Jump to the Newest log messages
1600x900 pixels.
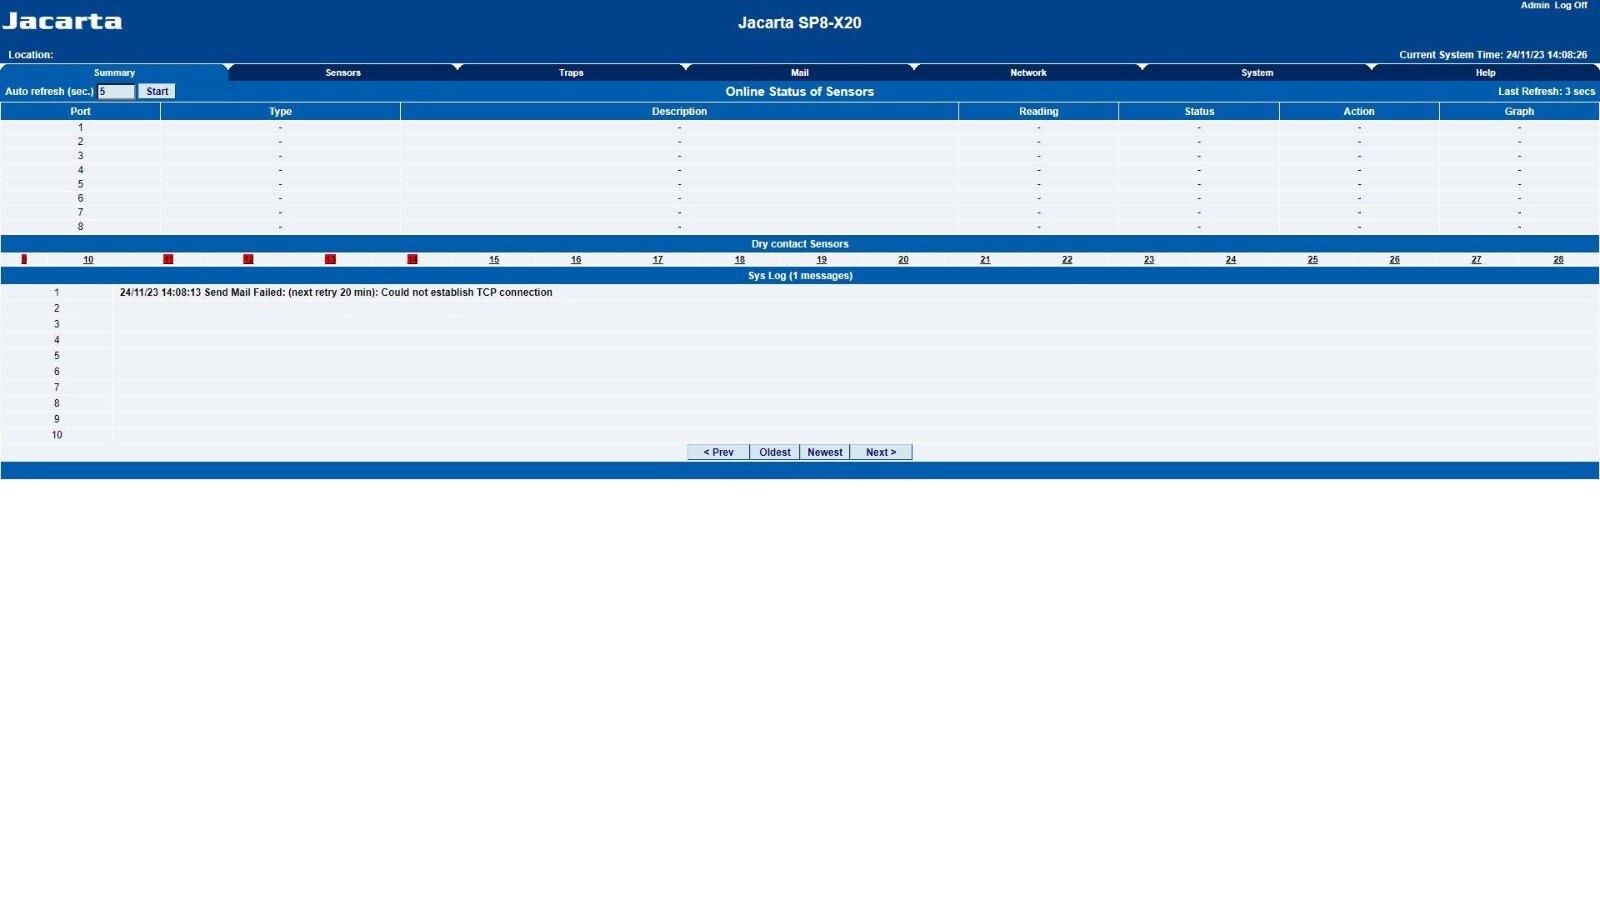coord(825,452)
